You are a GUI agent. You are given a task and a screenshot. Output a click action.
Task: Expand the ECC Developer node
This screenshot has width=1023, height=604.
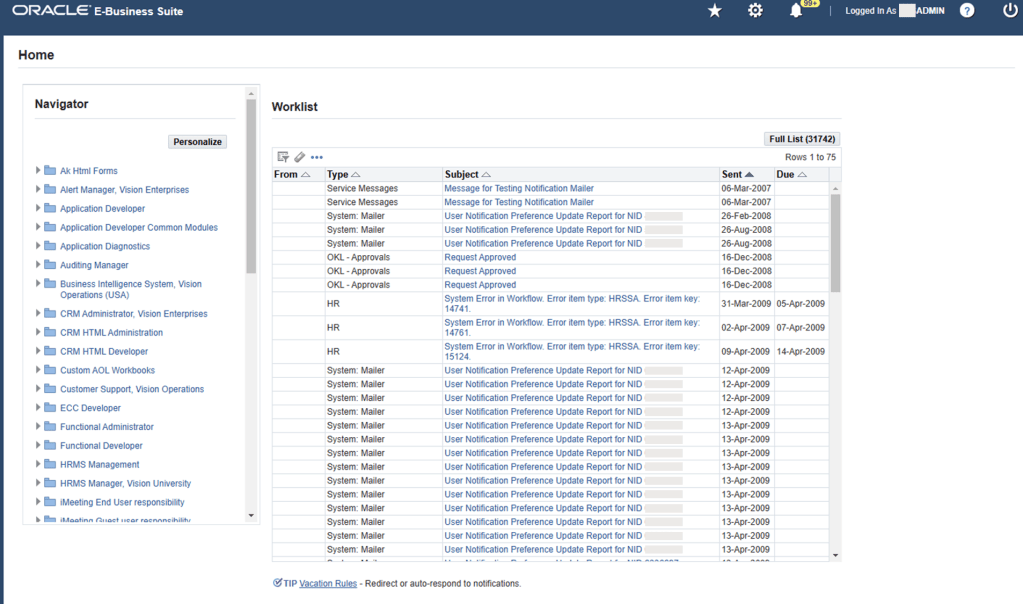[38, 408]
